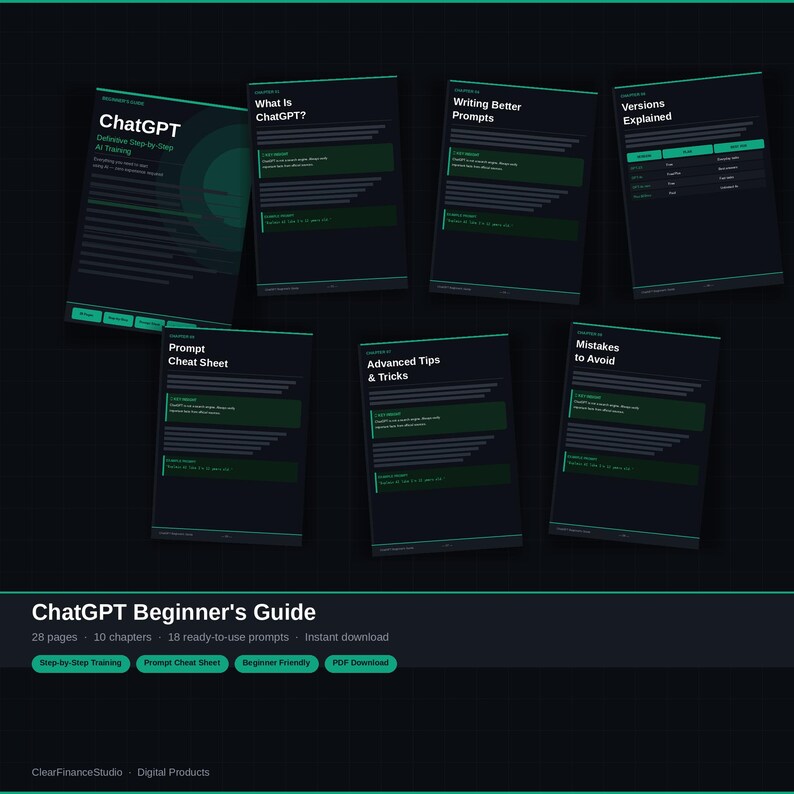Click Key Insight box on What Is ChatGPT? page
Image resolution: width=794 pixels, height=794 pixels.
pyautogui.click(x=326, y=161)
